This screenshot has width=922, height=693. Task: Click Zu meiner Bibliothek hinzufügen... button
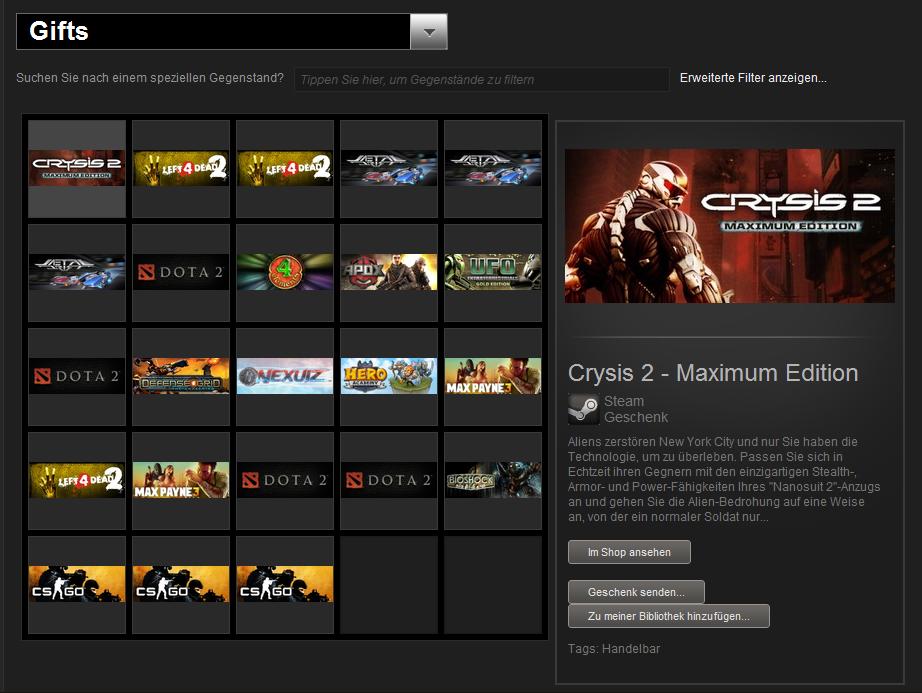click(669, 616)
